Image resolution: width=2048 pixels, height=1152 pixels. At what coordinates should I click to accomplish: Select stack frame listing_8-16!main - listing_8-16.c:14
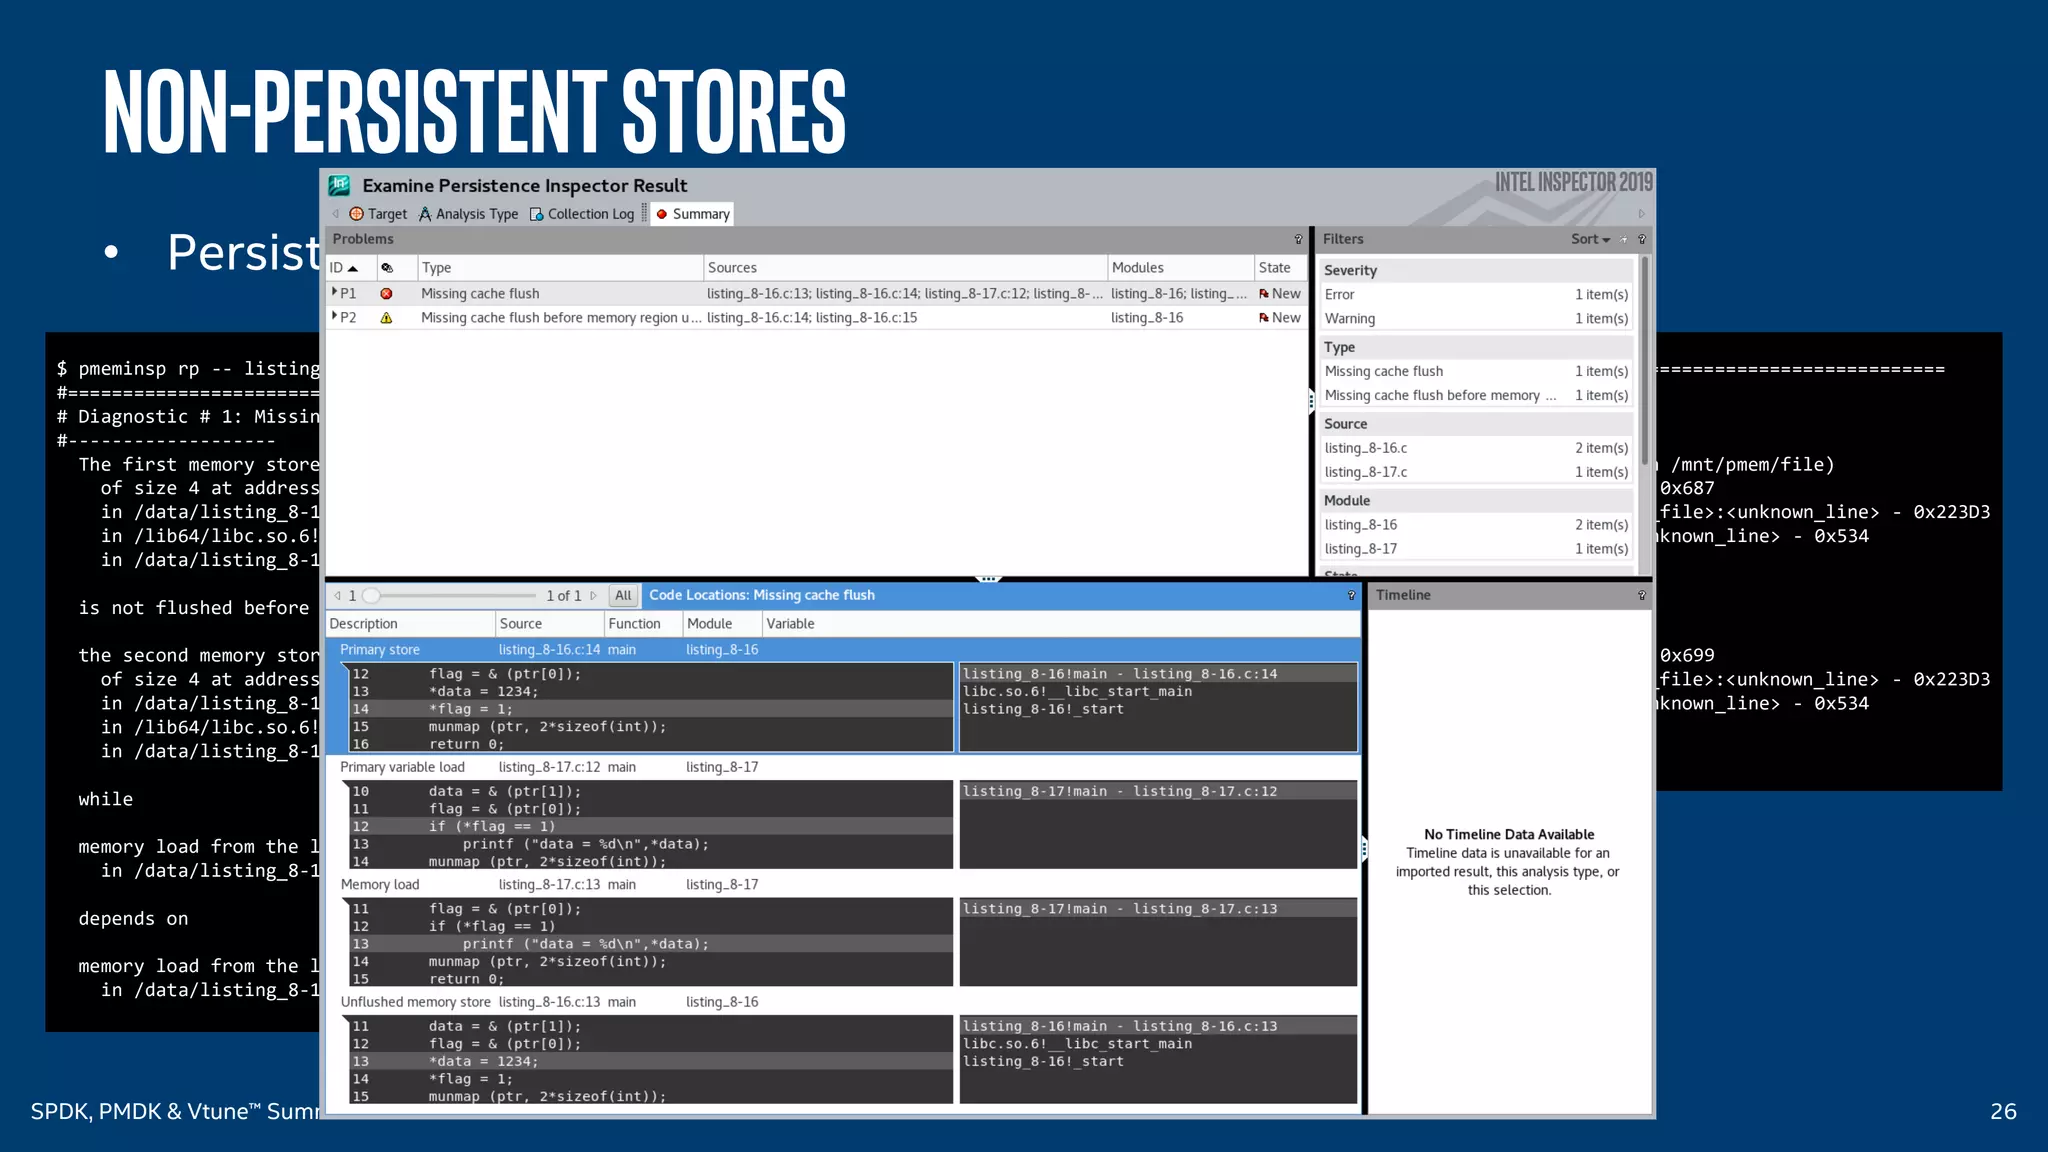1158,674
